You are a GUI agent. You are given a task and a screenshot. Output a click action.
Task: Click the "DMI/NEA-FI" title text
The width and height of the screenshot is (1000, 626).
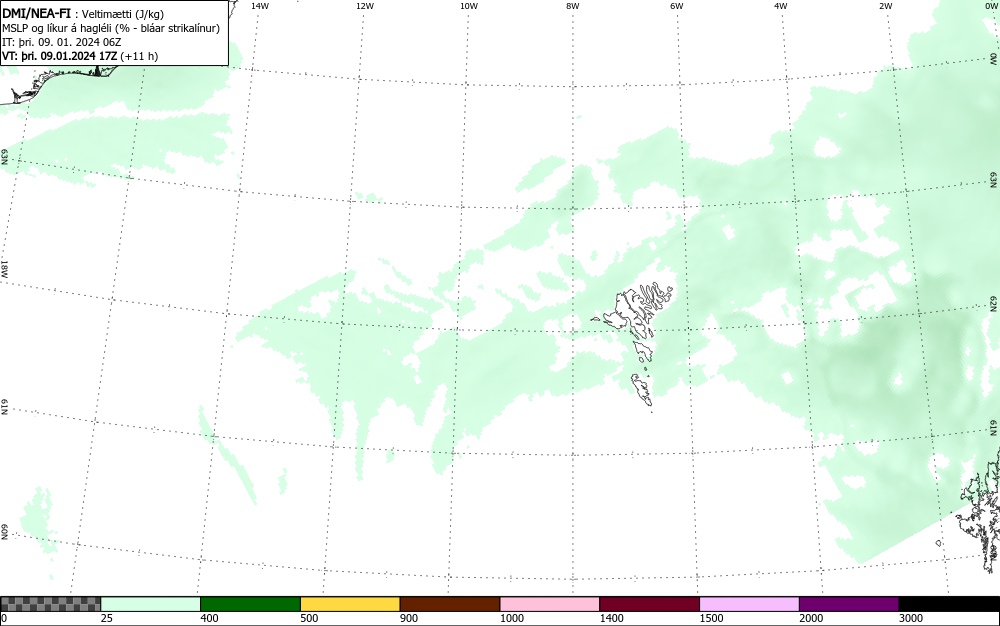pos(36,13)
